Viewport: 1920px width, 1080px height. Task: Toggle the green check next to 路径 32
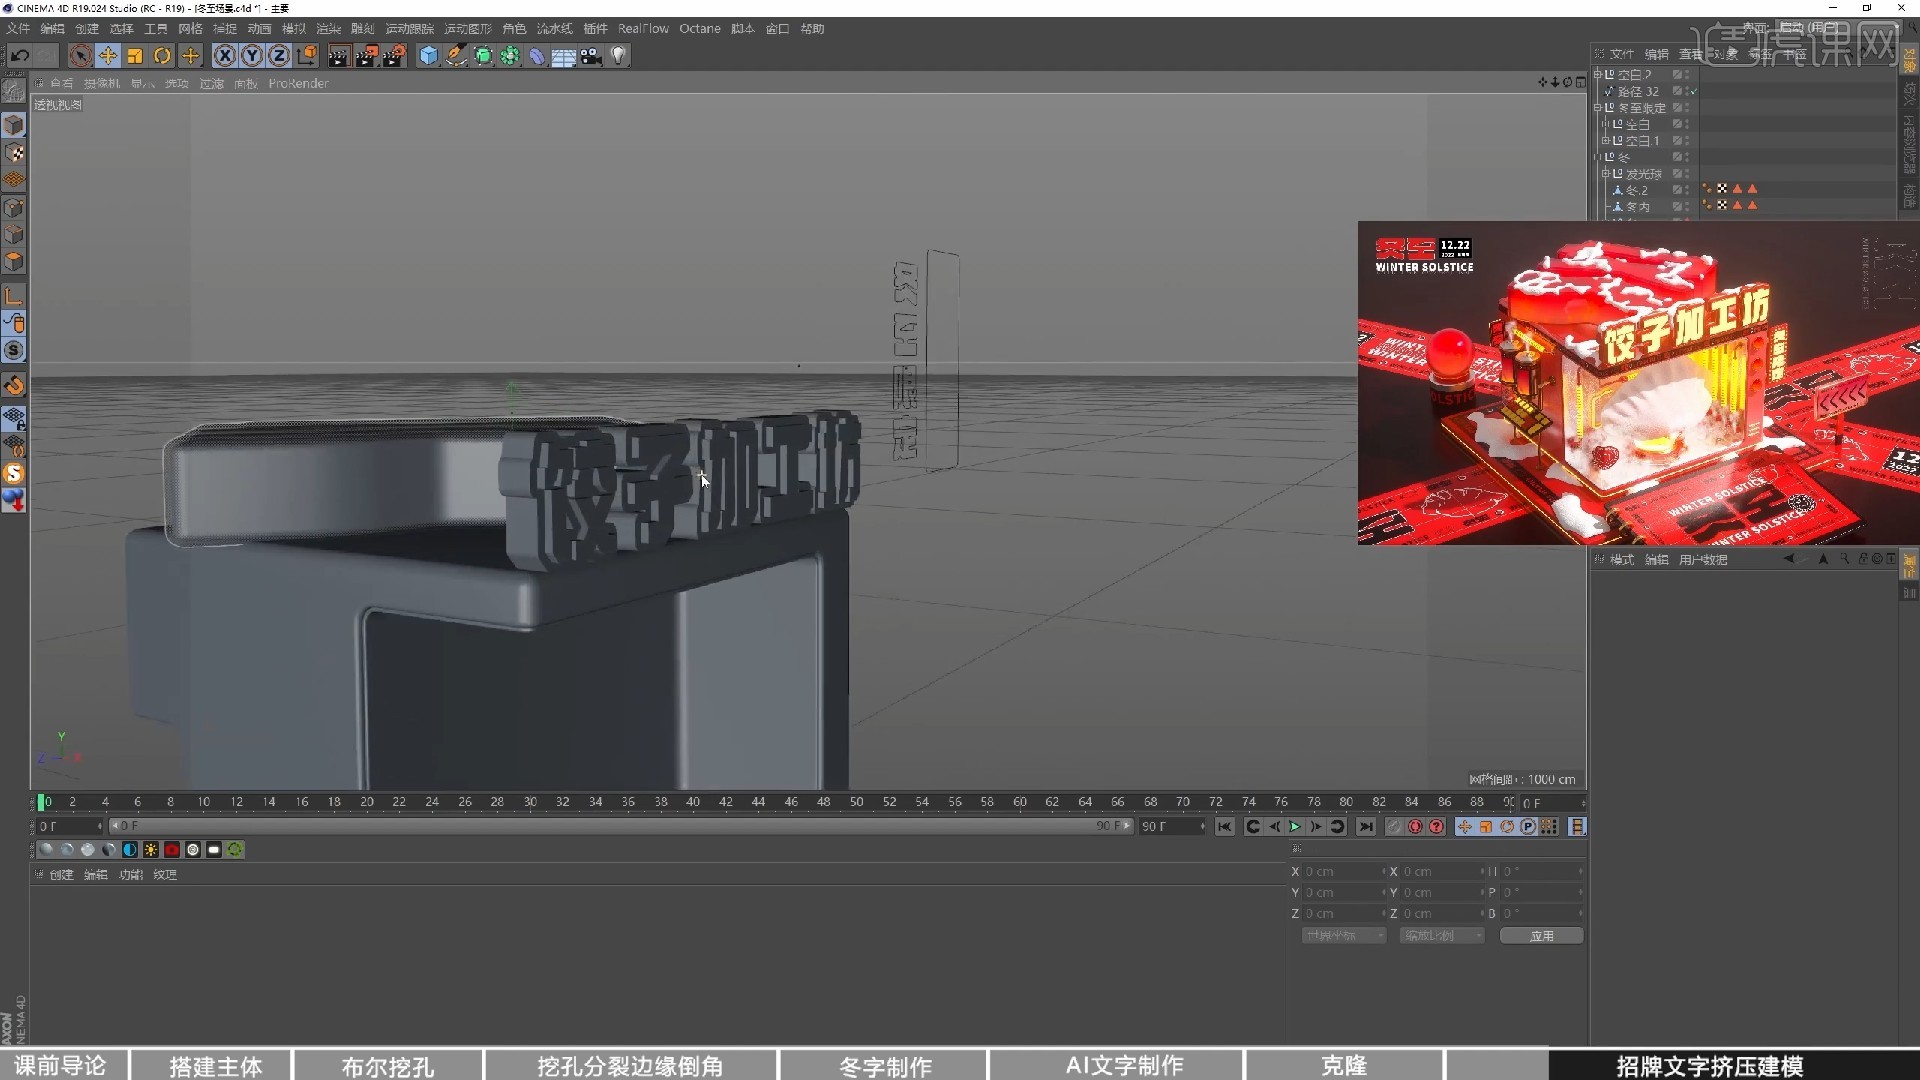(1696, 92)
